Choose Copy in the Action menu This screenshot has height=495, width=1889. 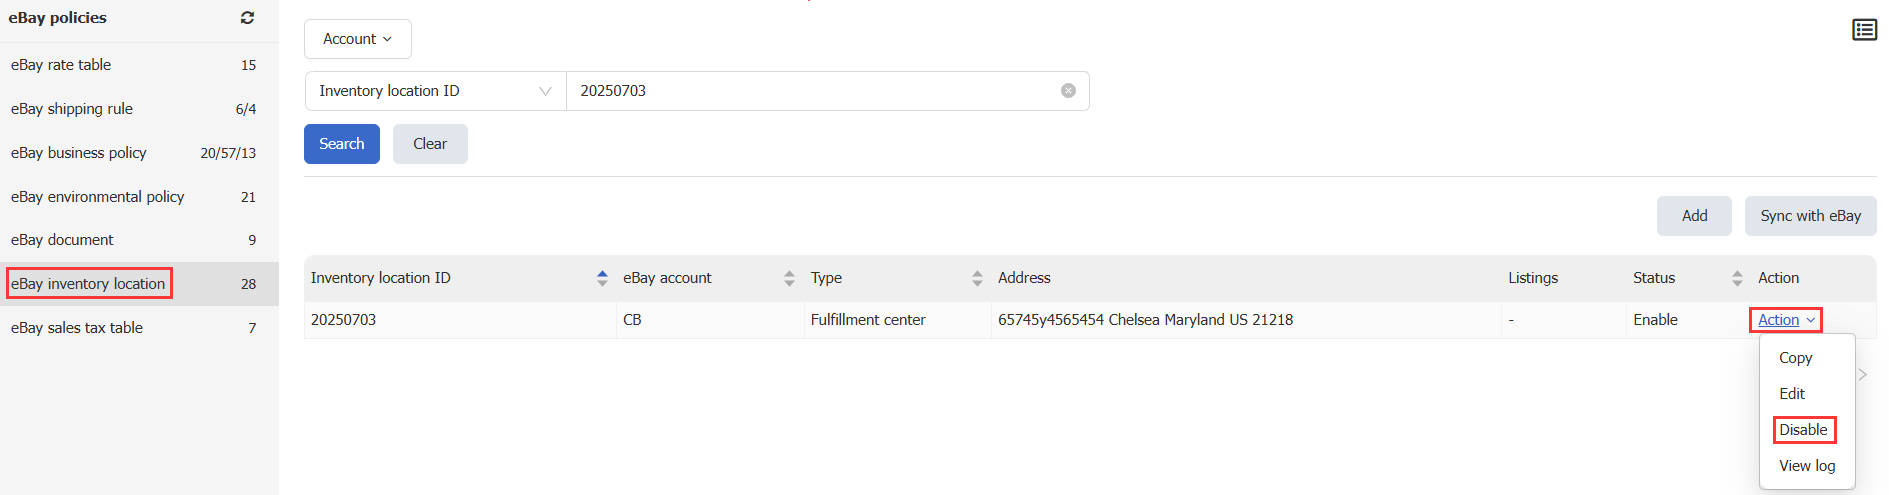pos(1795,358)
